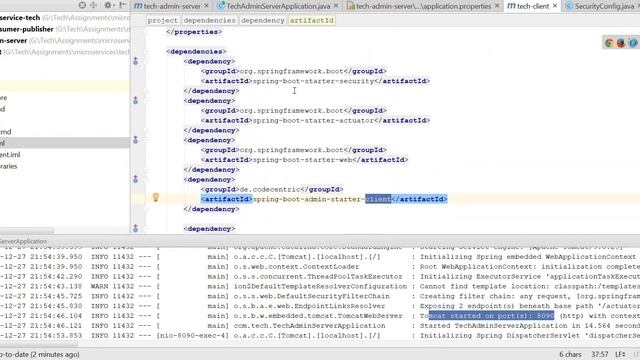This screenshot has width=640, height=360.
Task: Select sumer-publisher project in tree
Action: click(65, 29)
